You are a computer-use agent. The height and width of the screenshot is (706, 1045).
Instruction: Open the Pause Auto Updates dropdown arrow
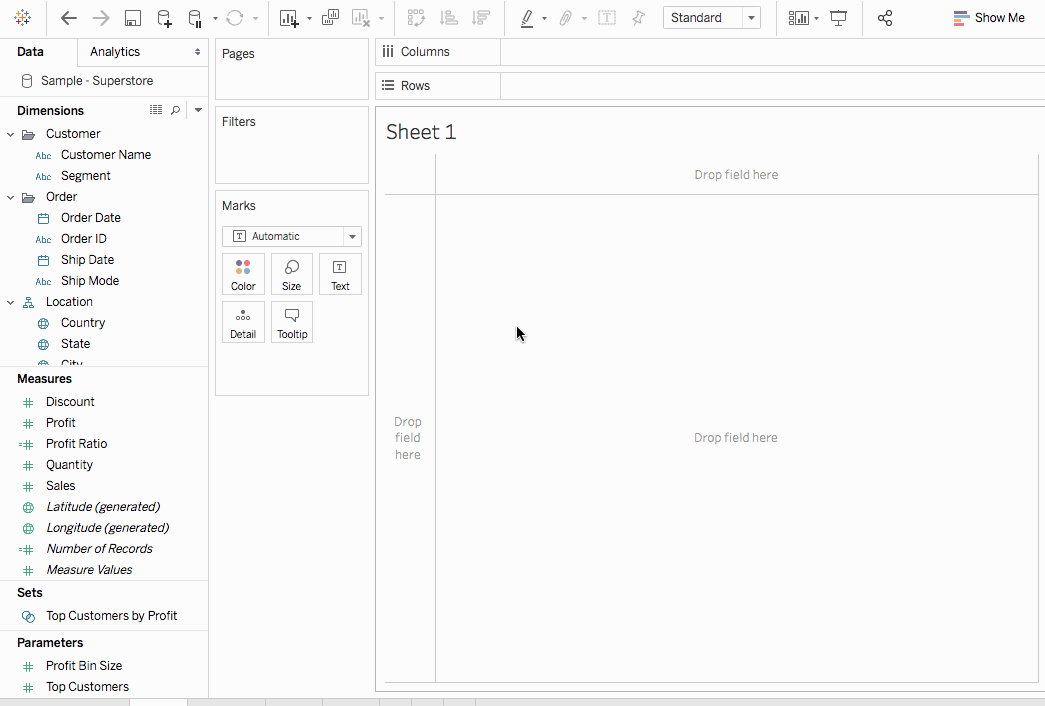point(215,19)
